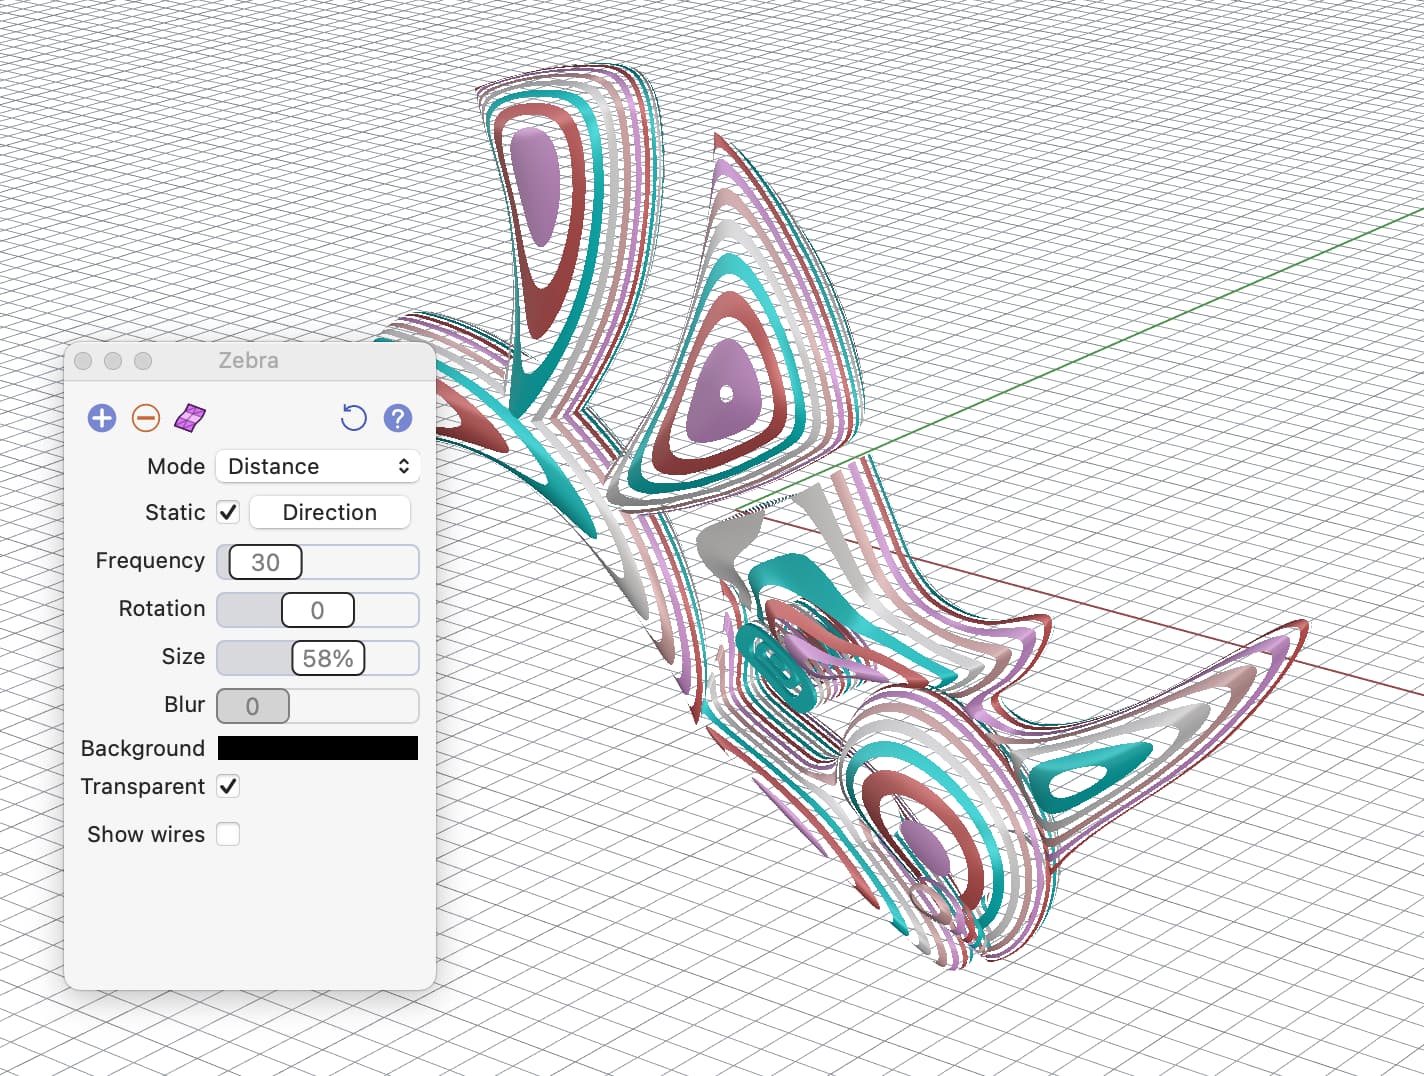The height and width of the screenshot is (1076, 1424).
Task: Close the Zebra panel window
Action: coord(84,361)
